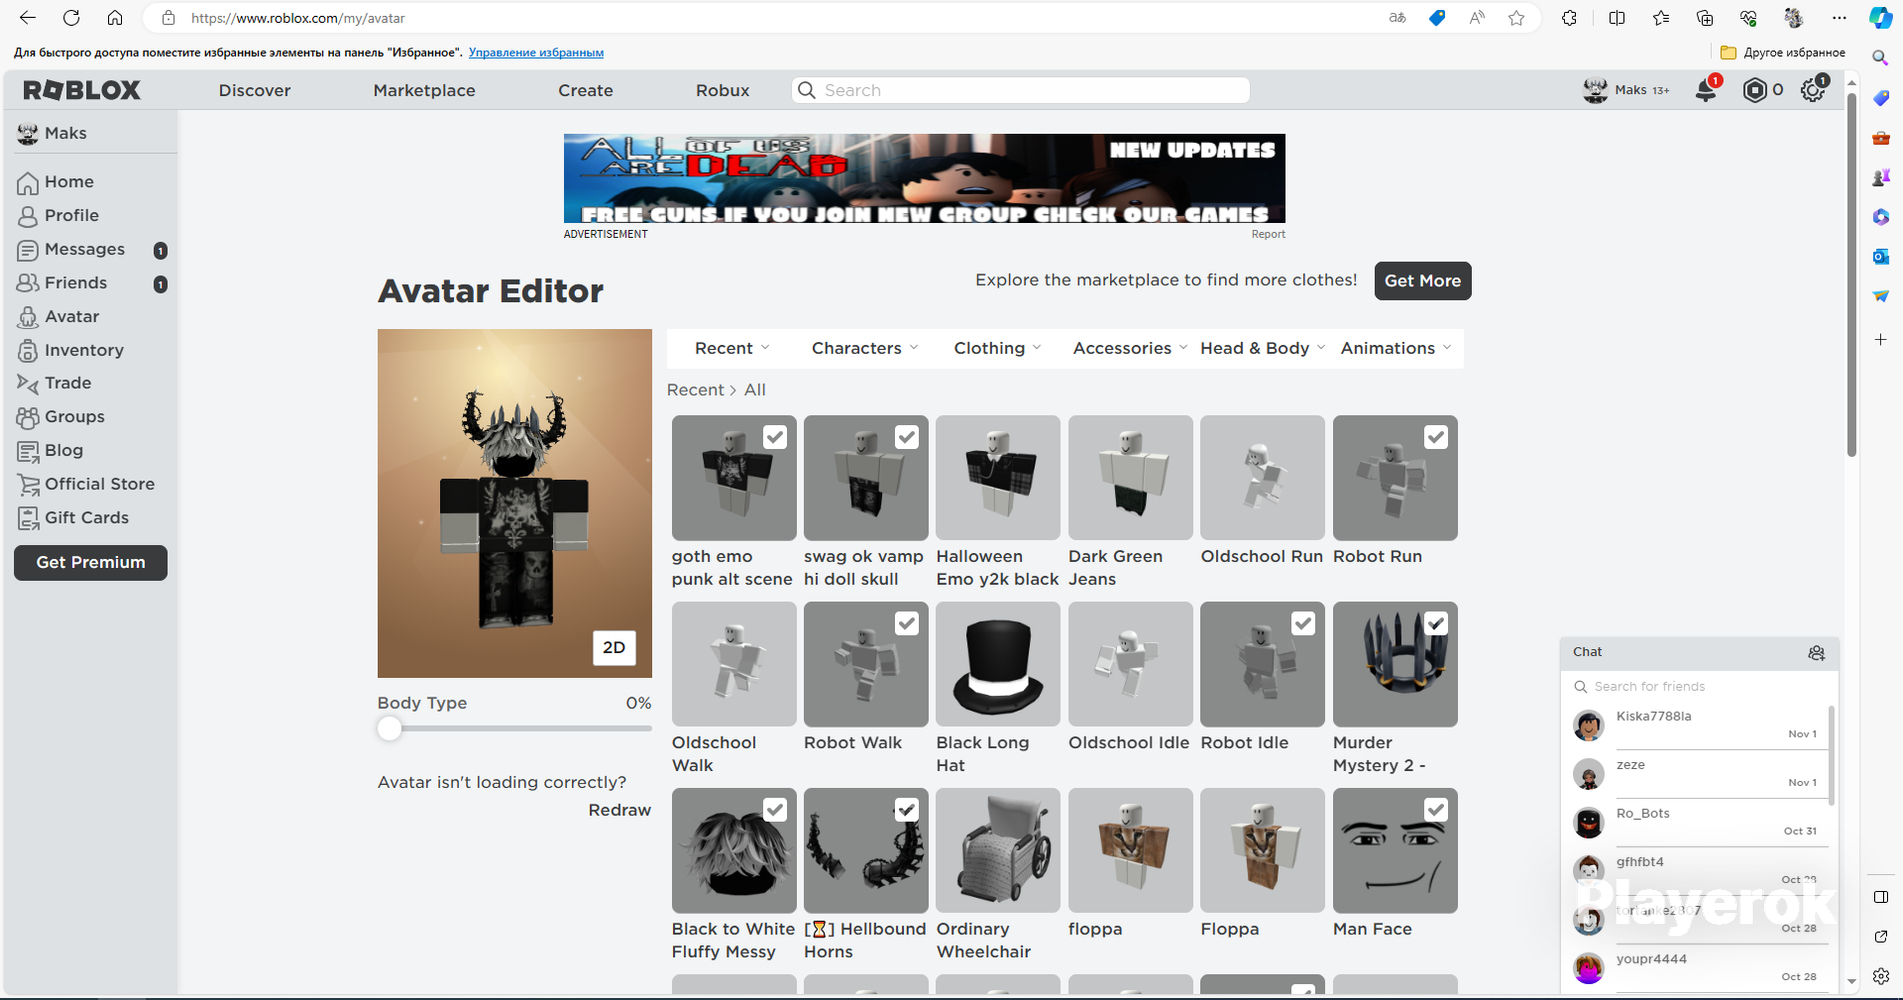Viewport: 1903px width, 1000px height.
Task: Adjust the Body Type slider handle
Action: pyautogui.click(x=390, y=729)
